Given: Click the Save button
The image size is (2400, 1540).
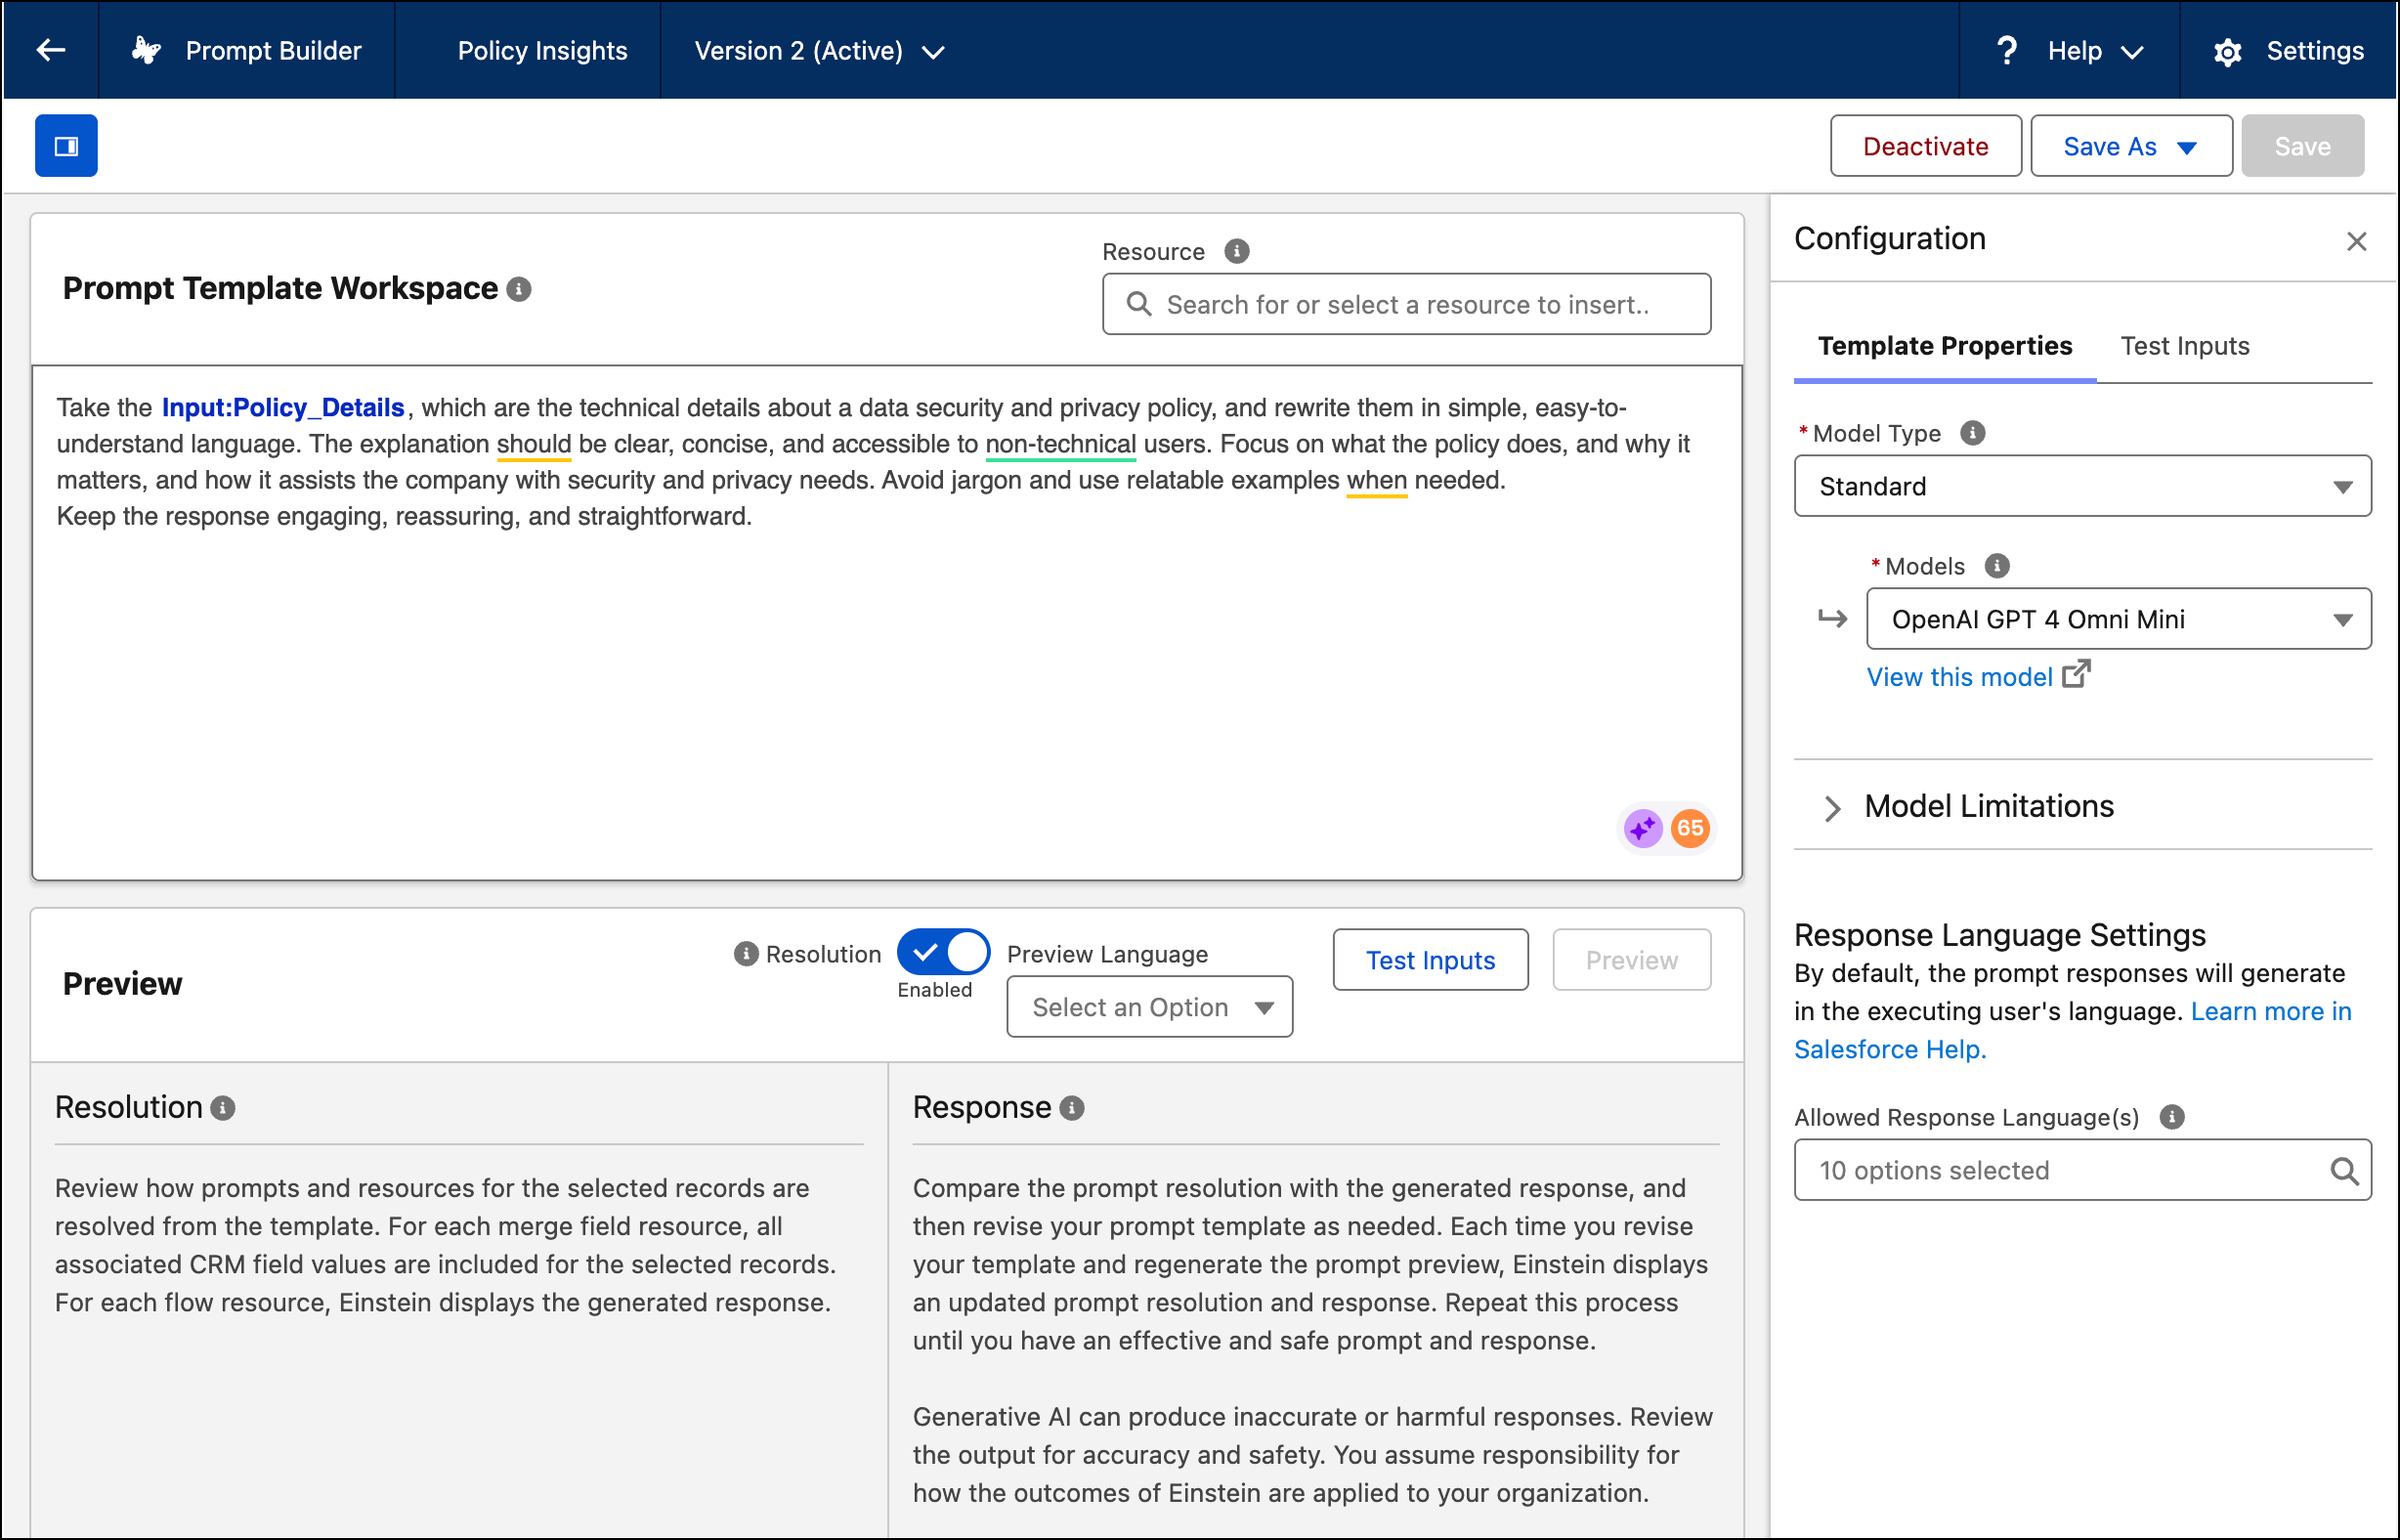Looking at the screenshot, I should tap(2302, 146).
